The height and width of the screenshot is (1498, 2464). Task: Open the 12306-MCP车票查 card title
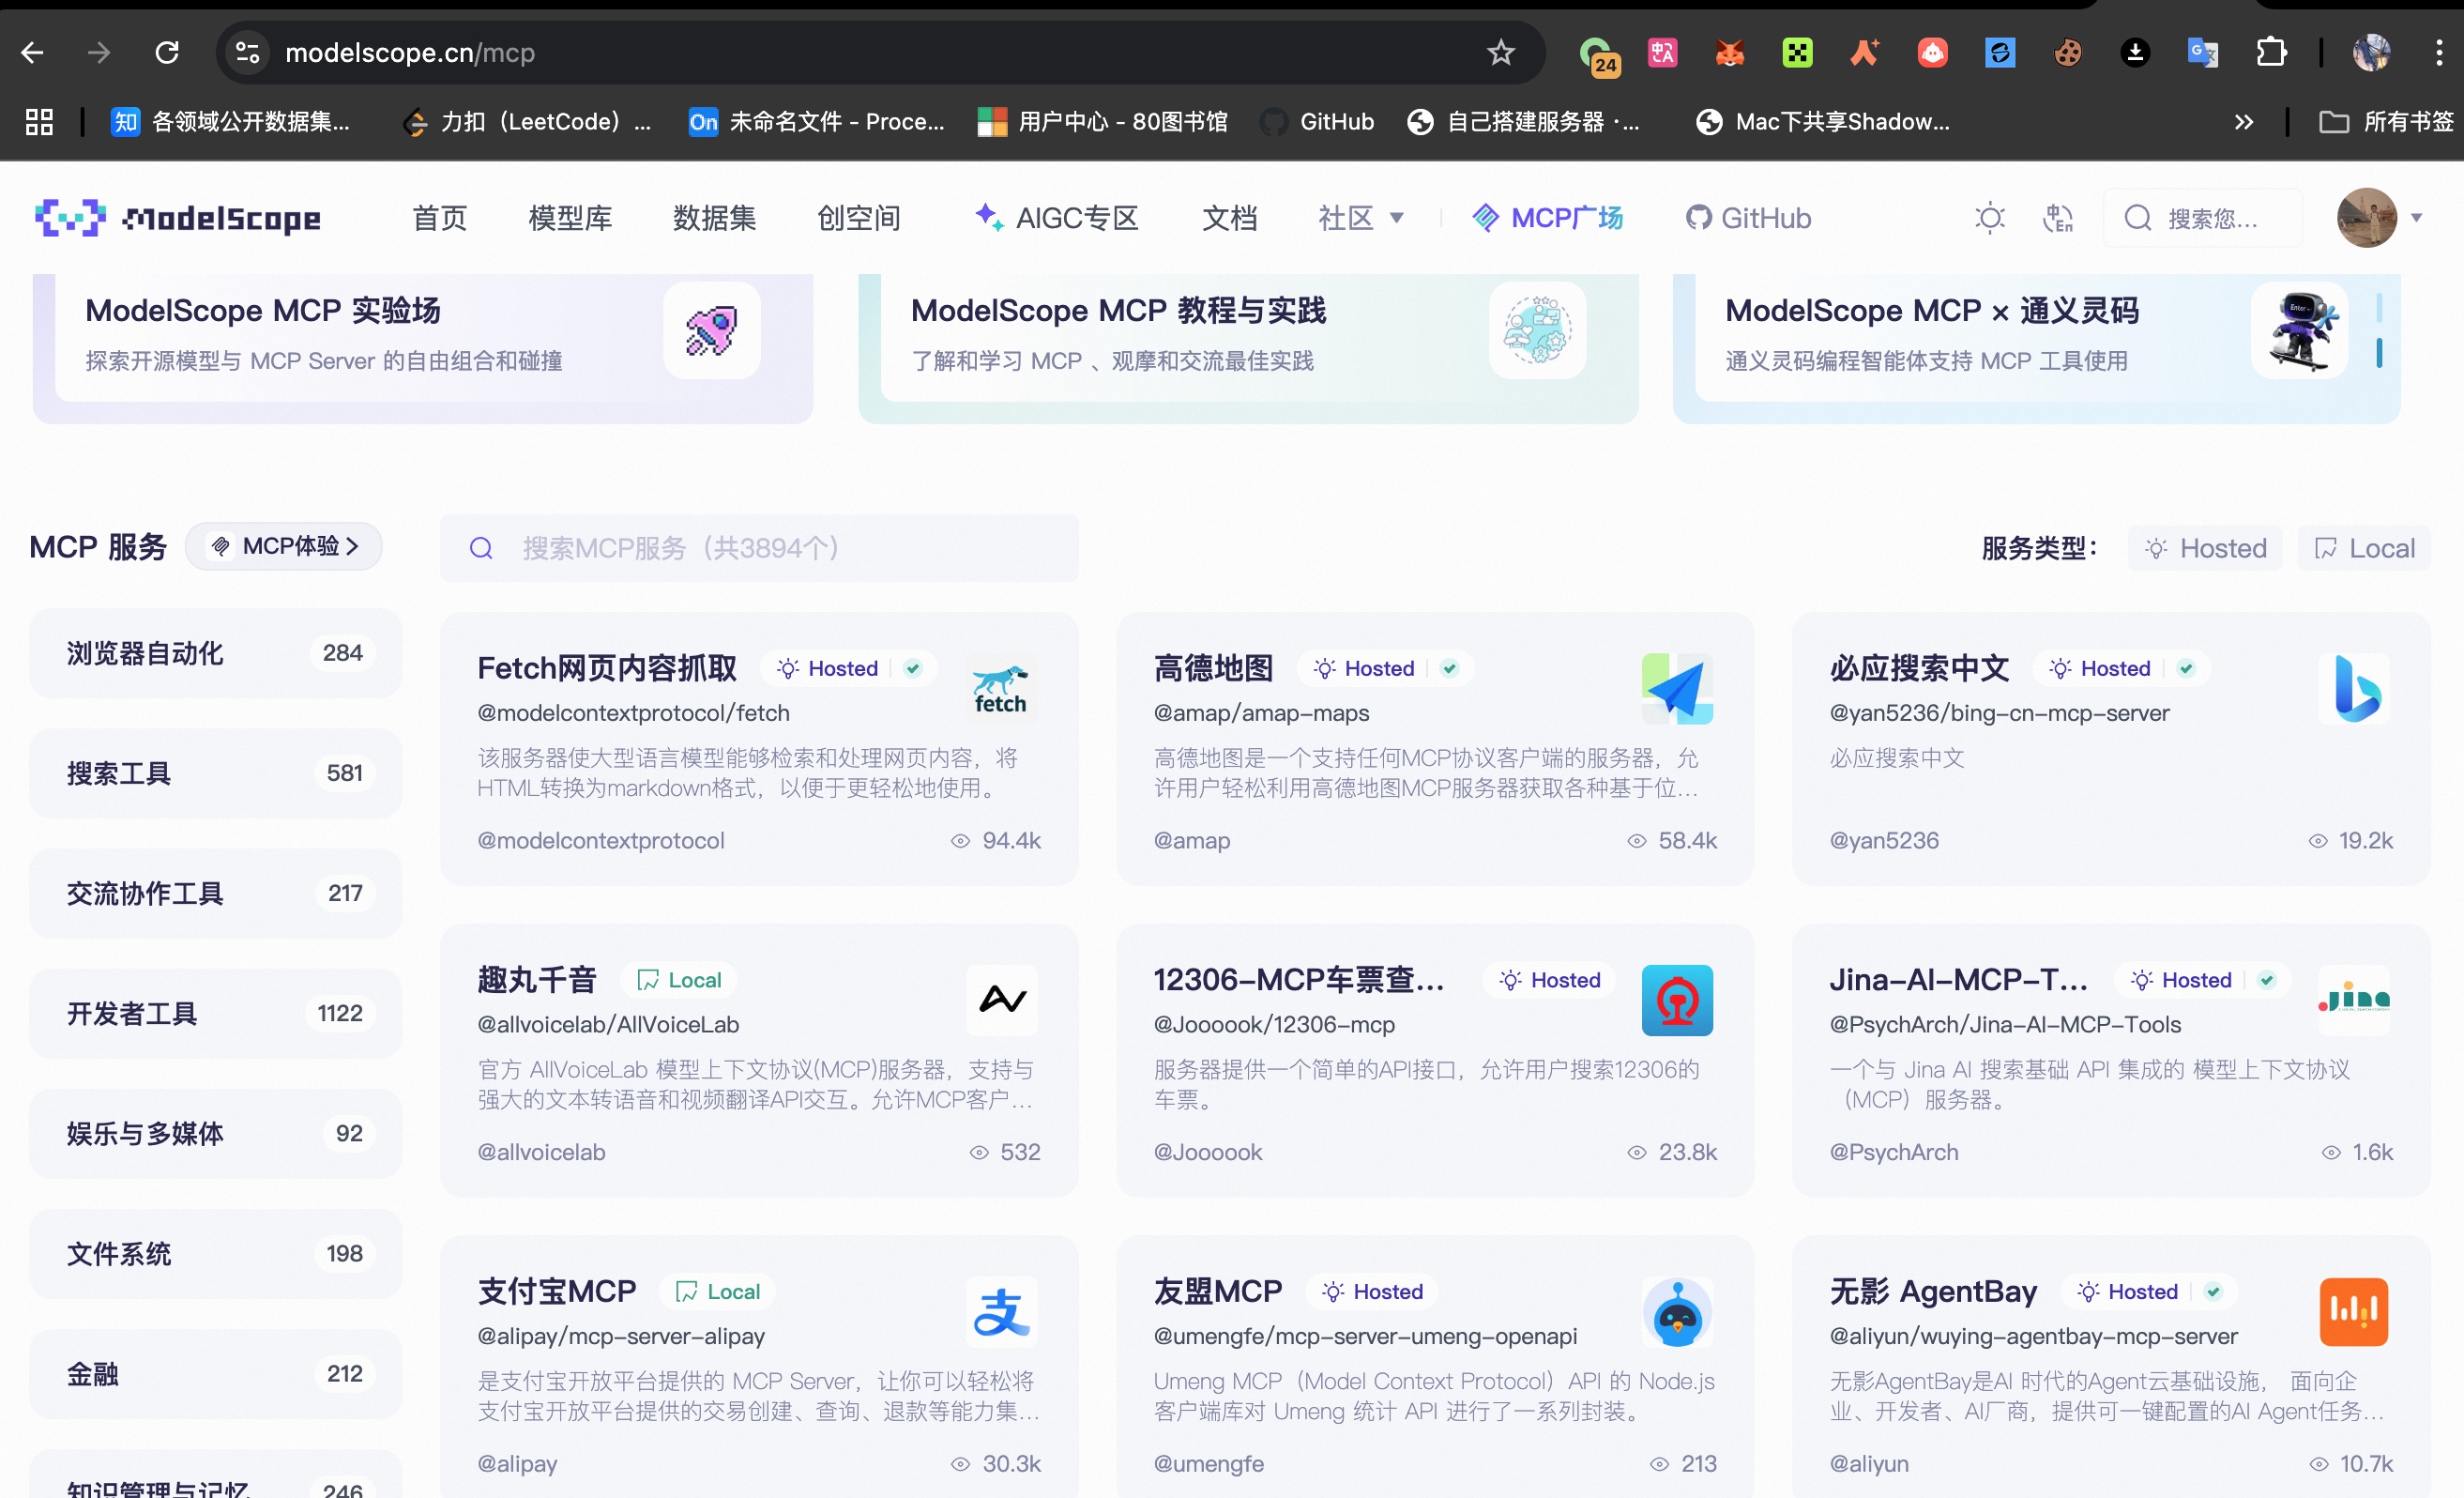click(1298, 980)
